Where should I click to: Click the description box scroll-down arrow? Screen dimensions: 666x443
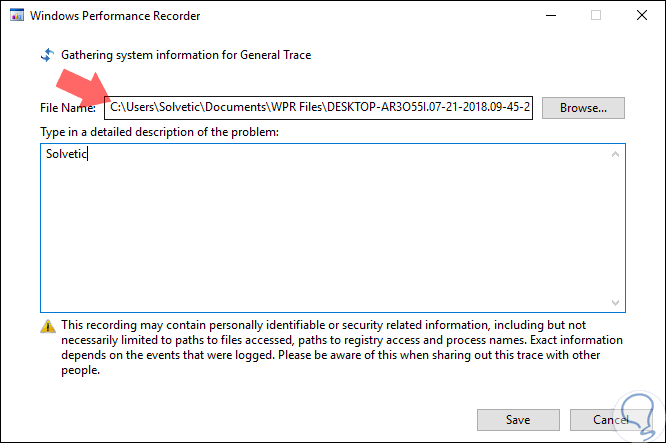[x=615, y=301]
